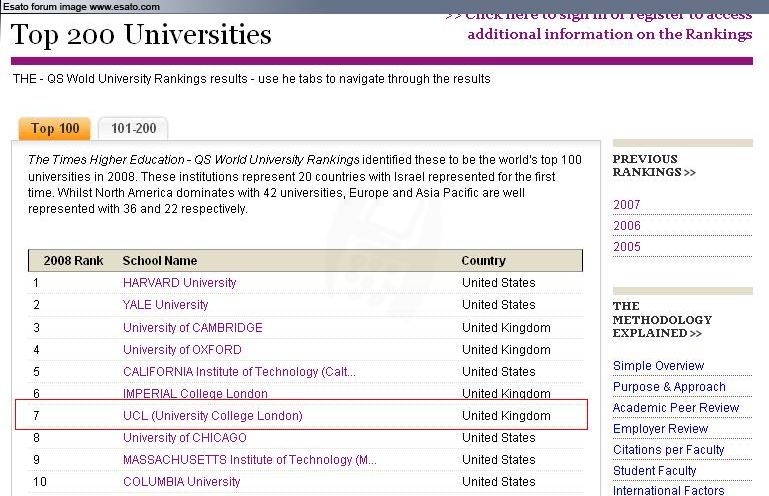Click the School Name column header

click(x=160, y=261)
